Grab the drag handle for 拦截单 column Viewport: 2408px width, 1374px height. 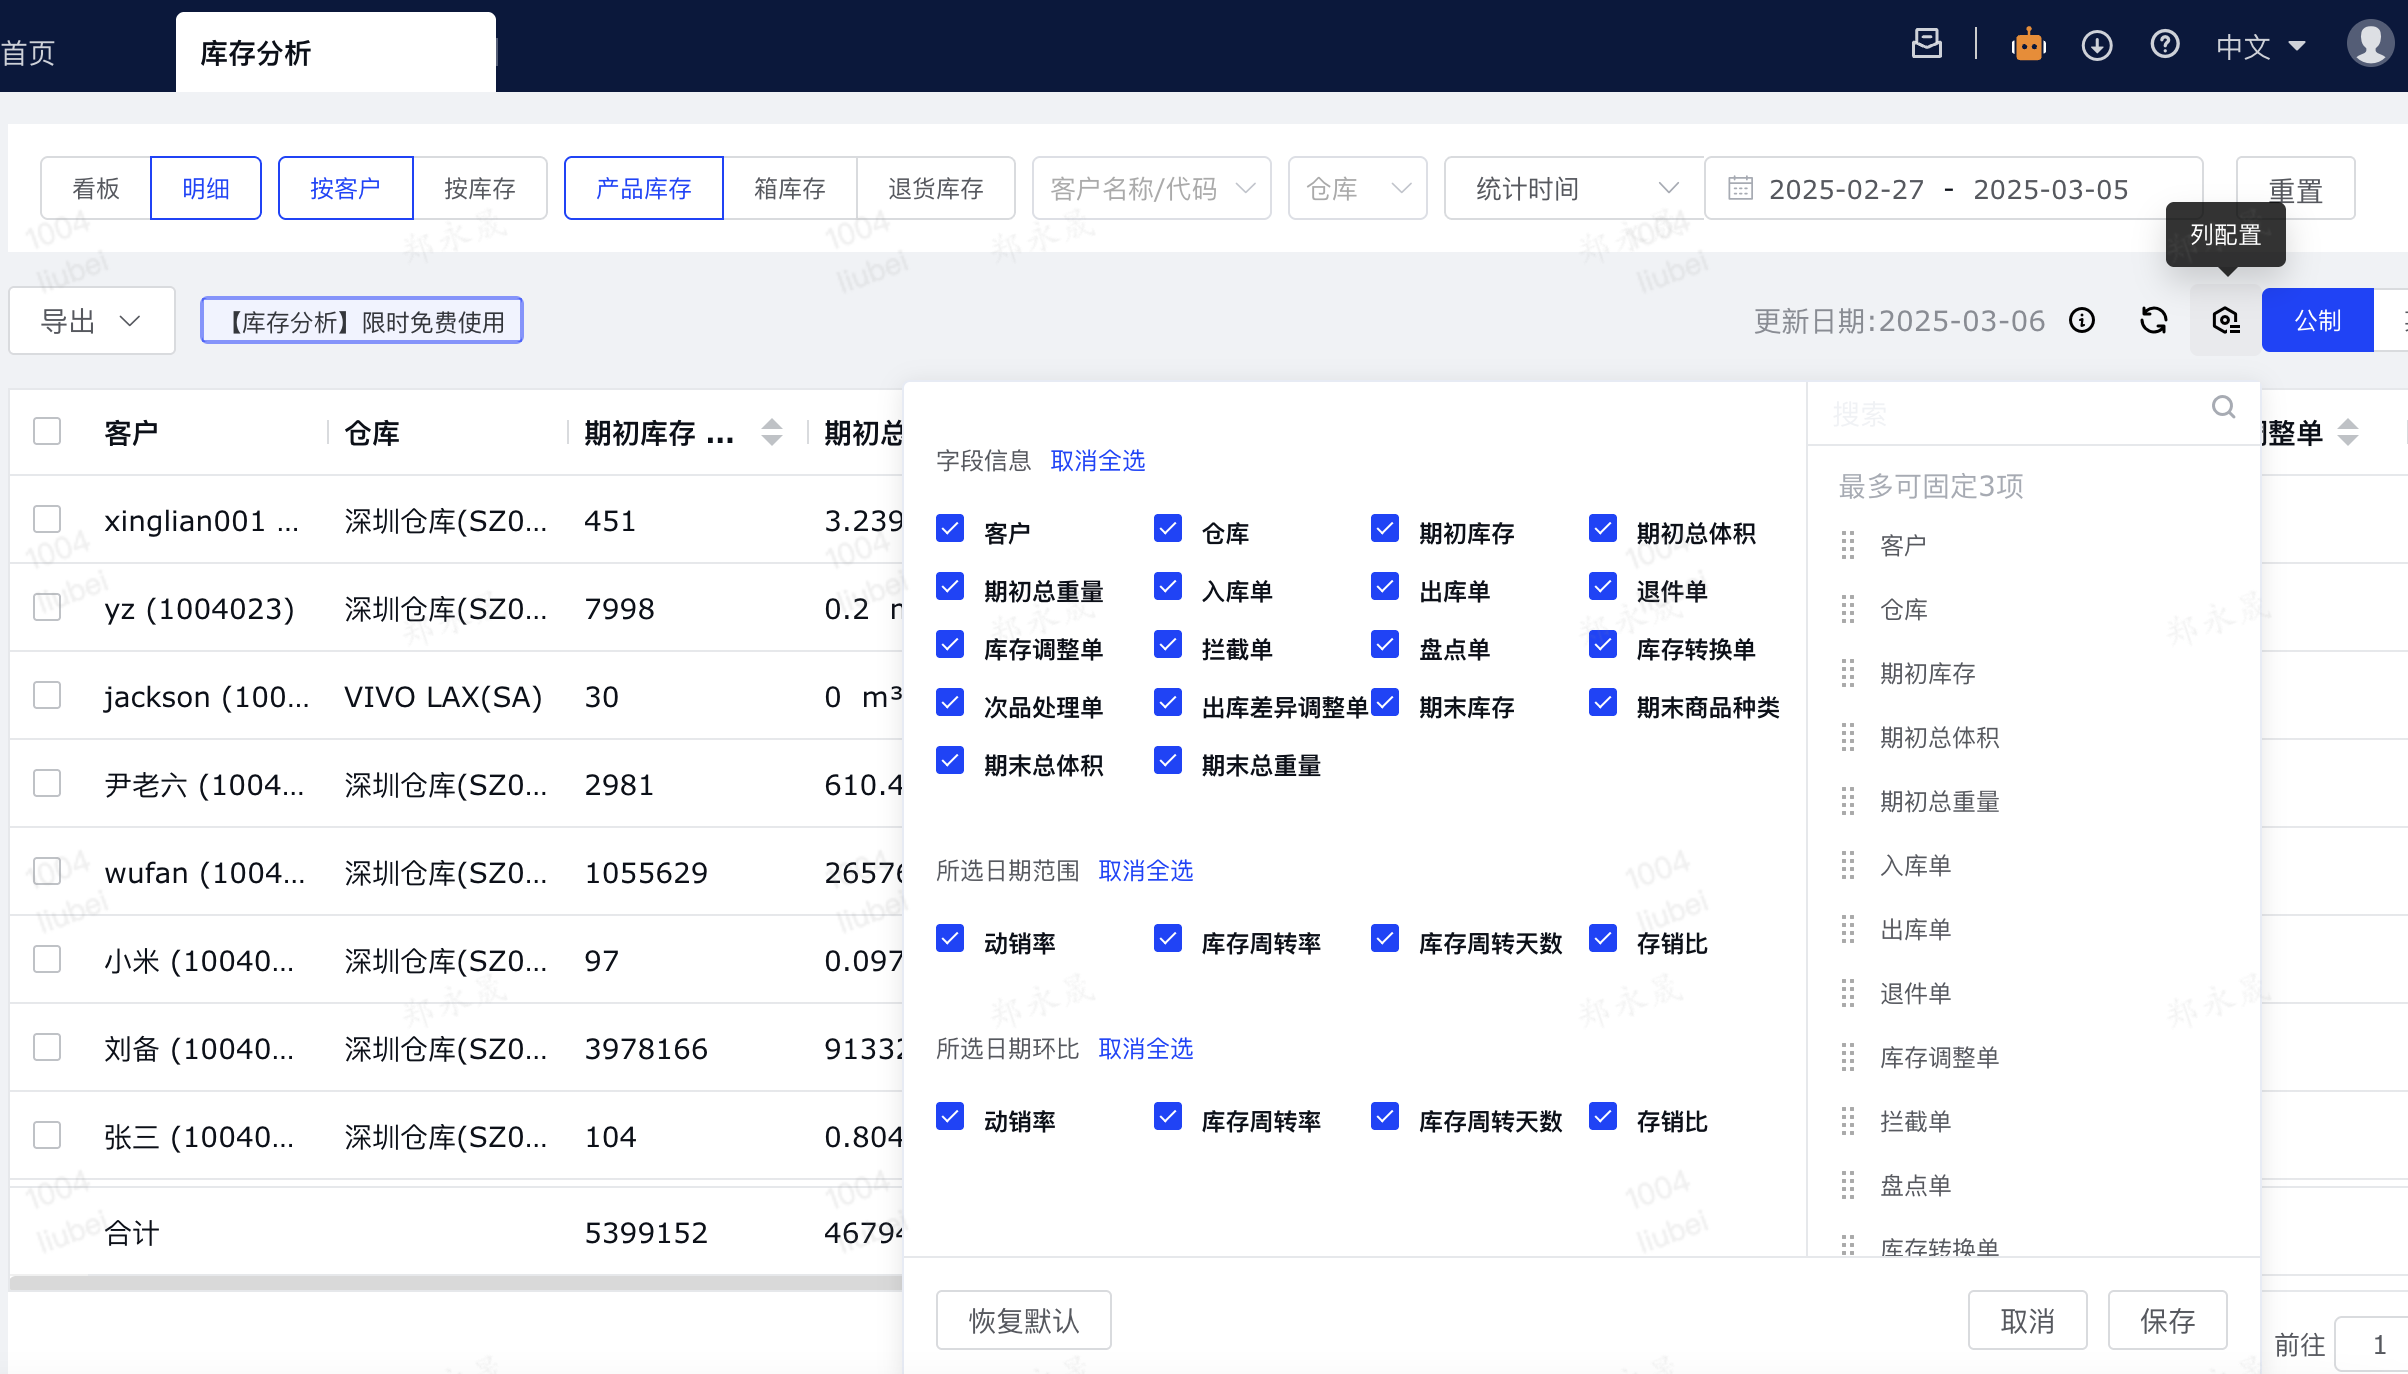[1848, 1121]
